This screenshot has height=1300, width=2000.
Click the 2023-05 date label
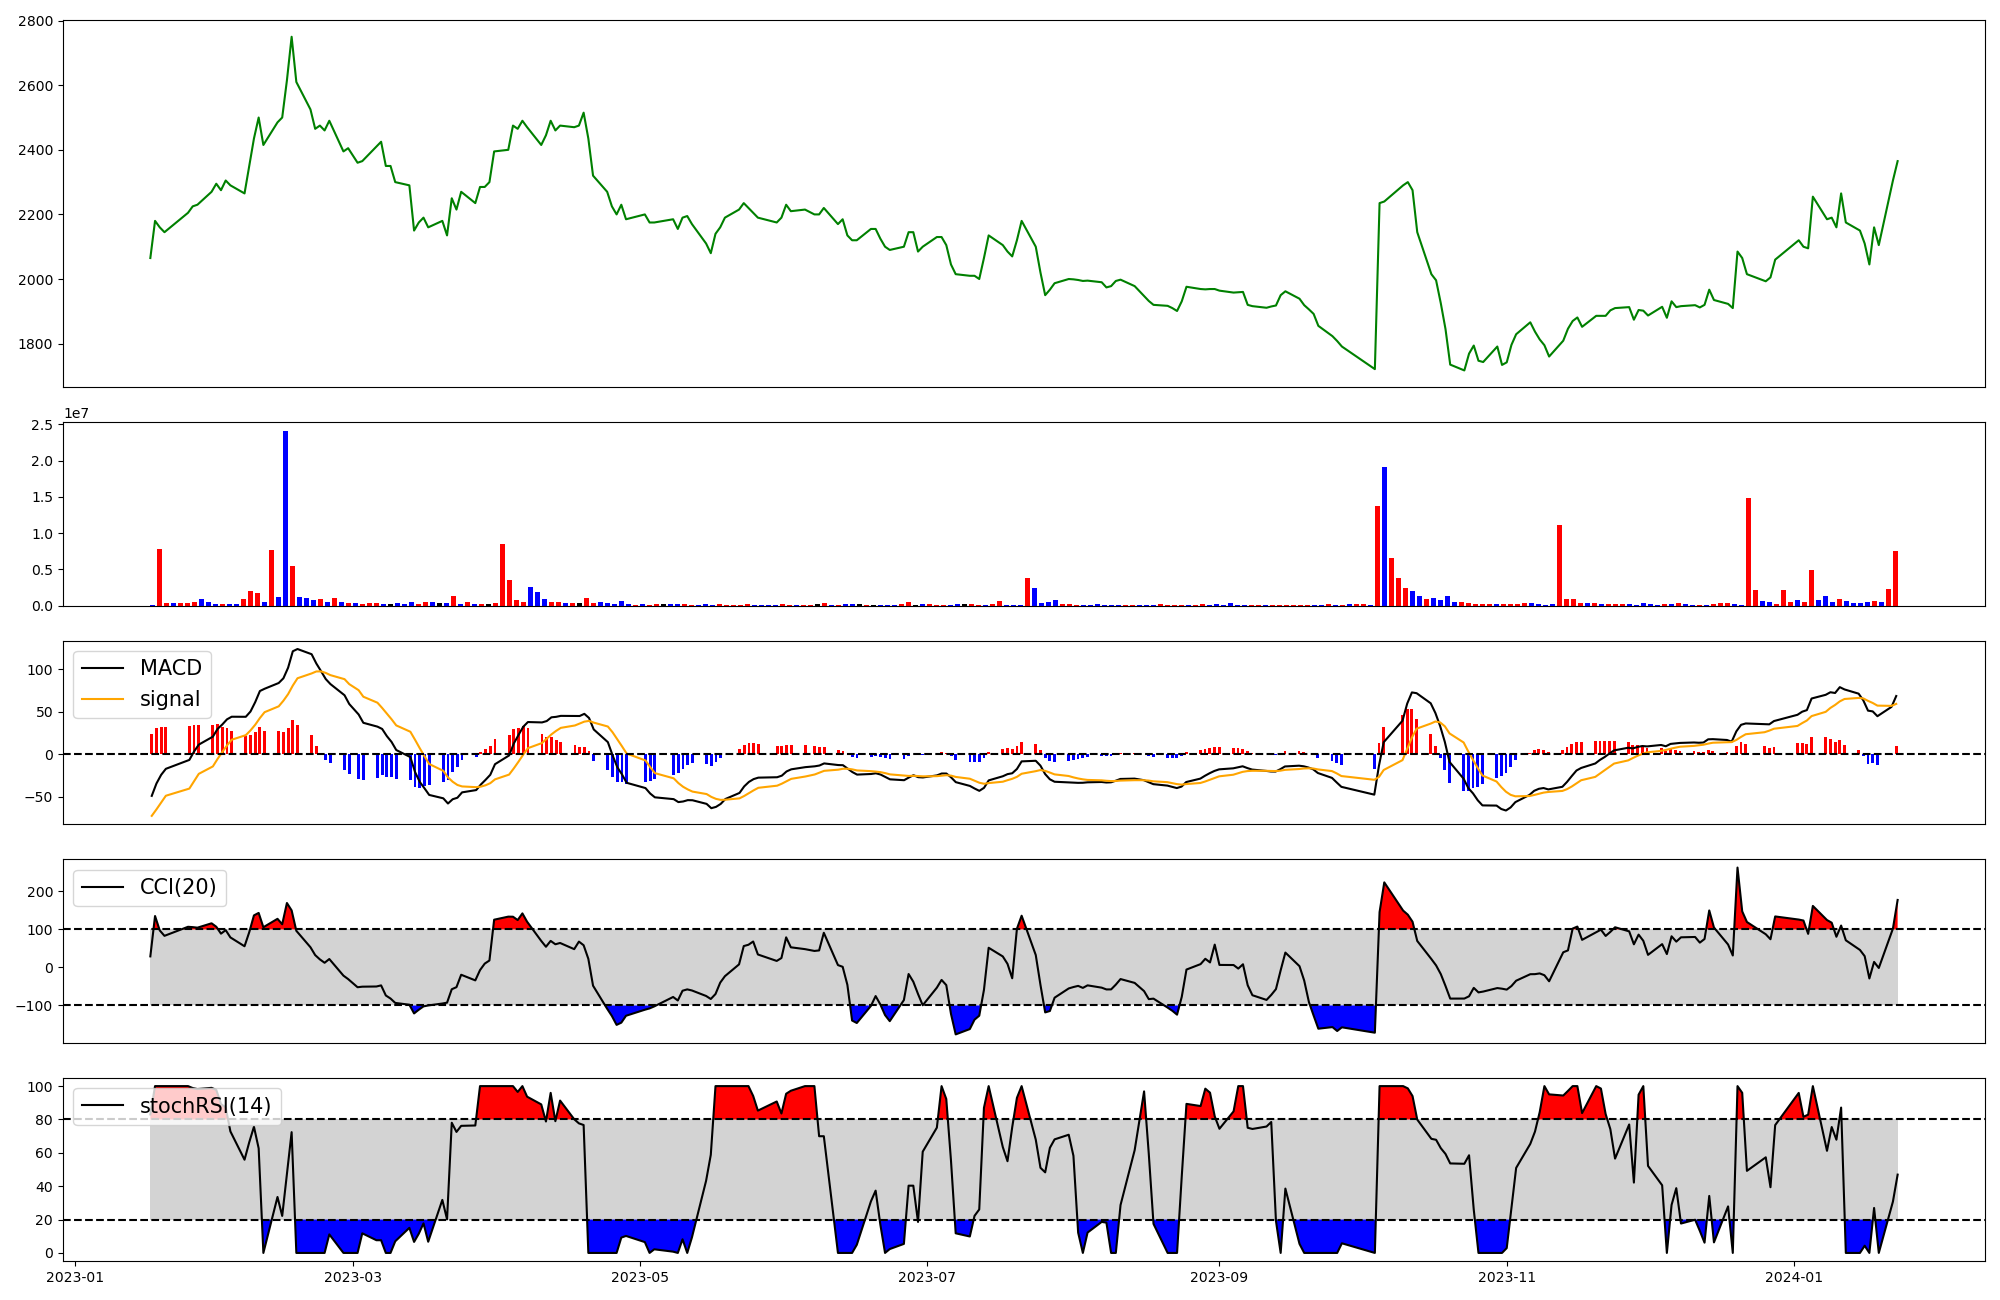point(640,1277)
